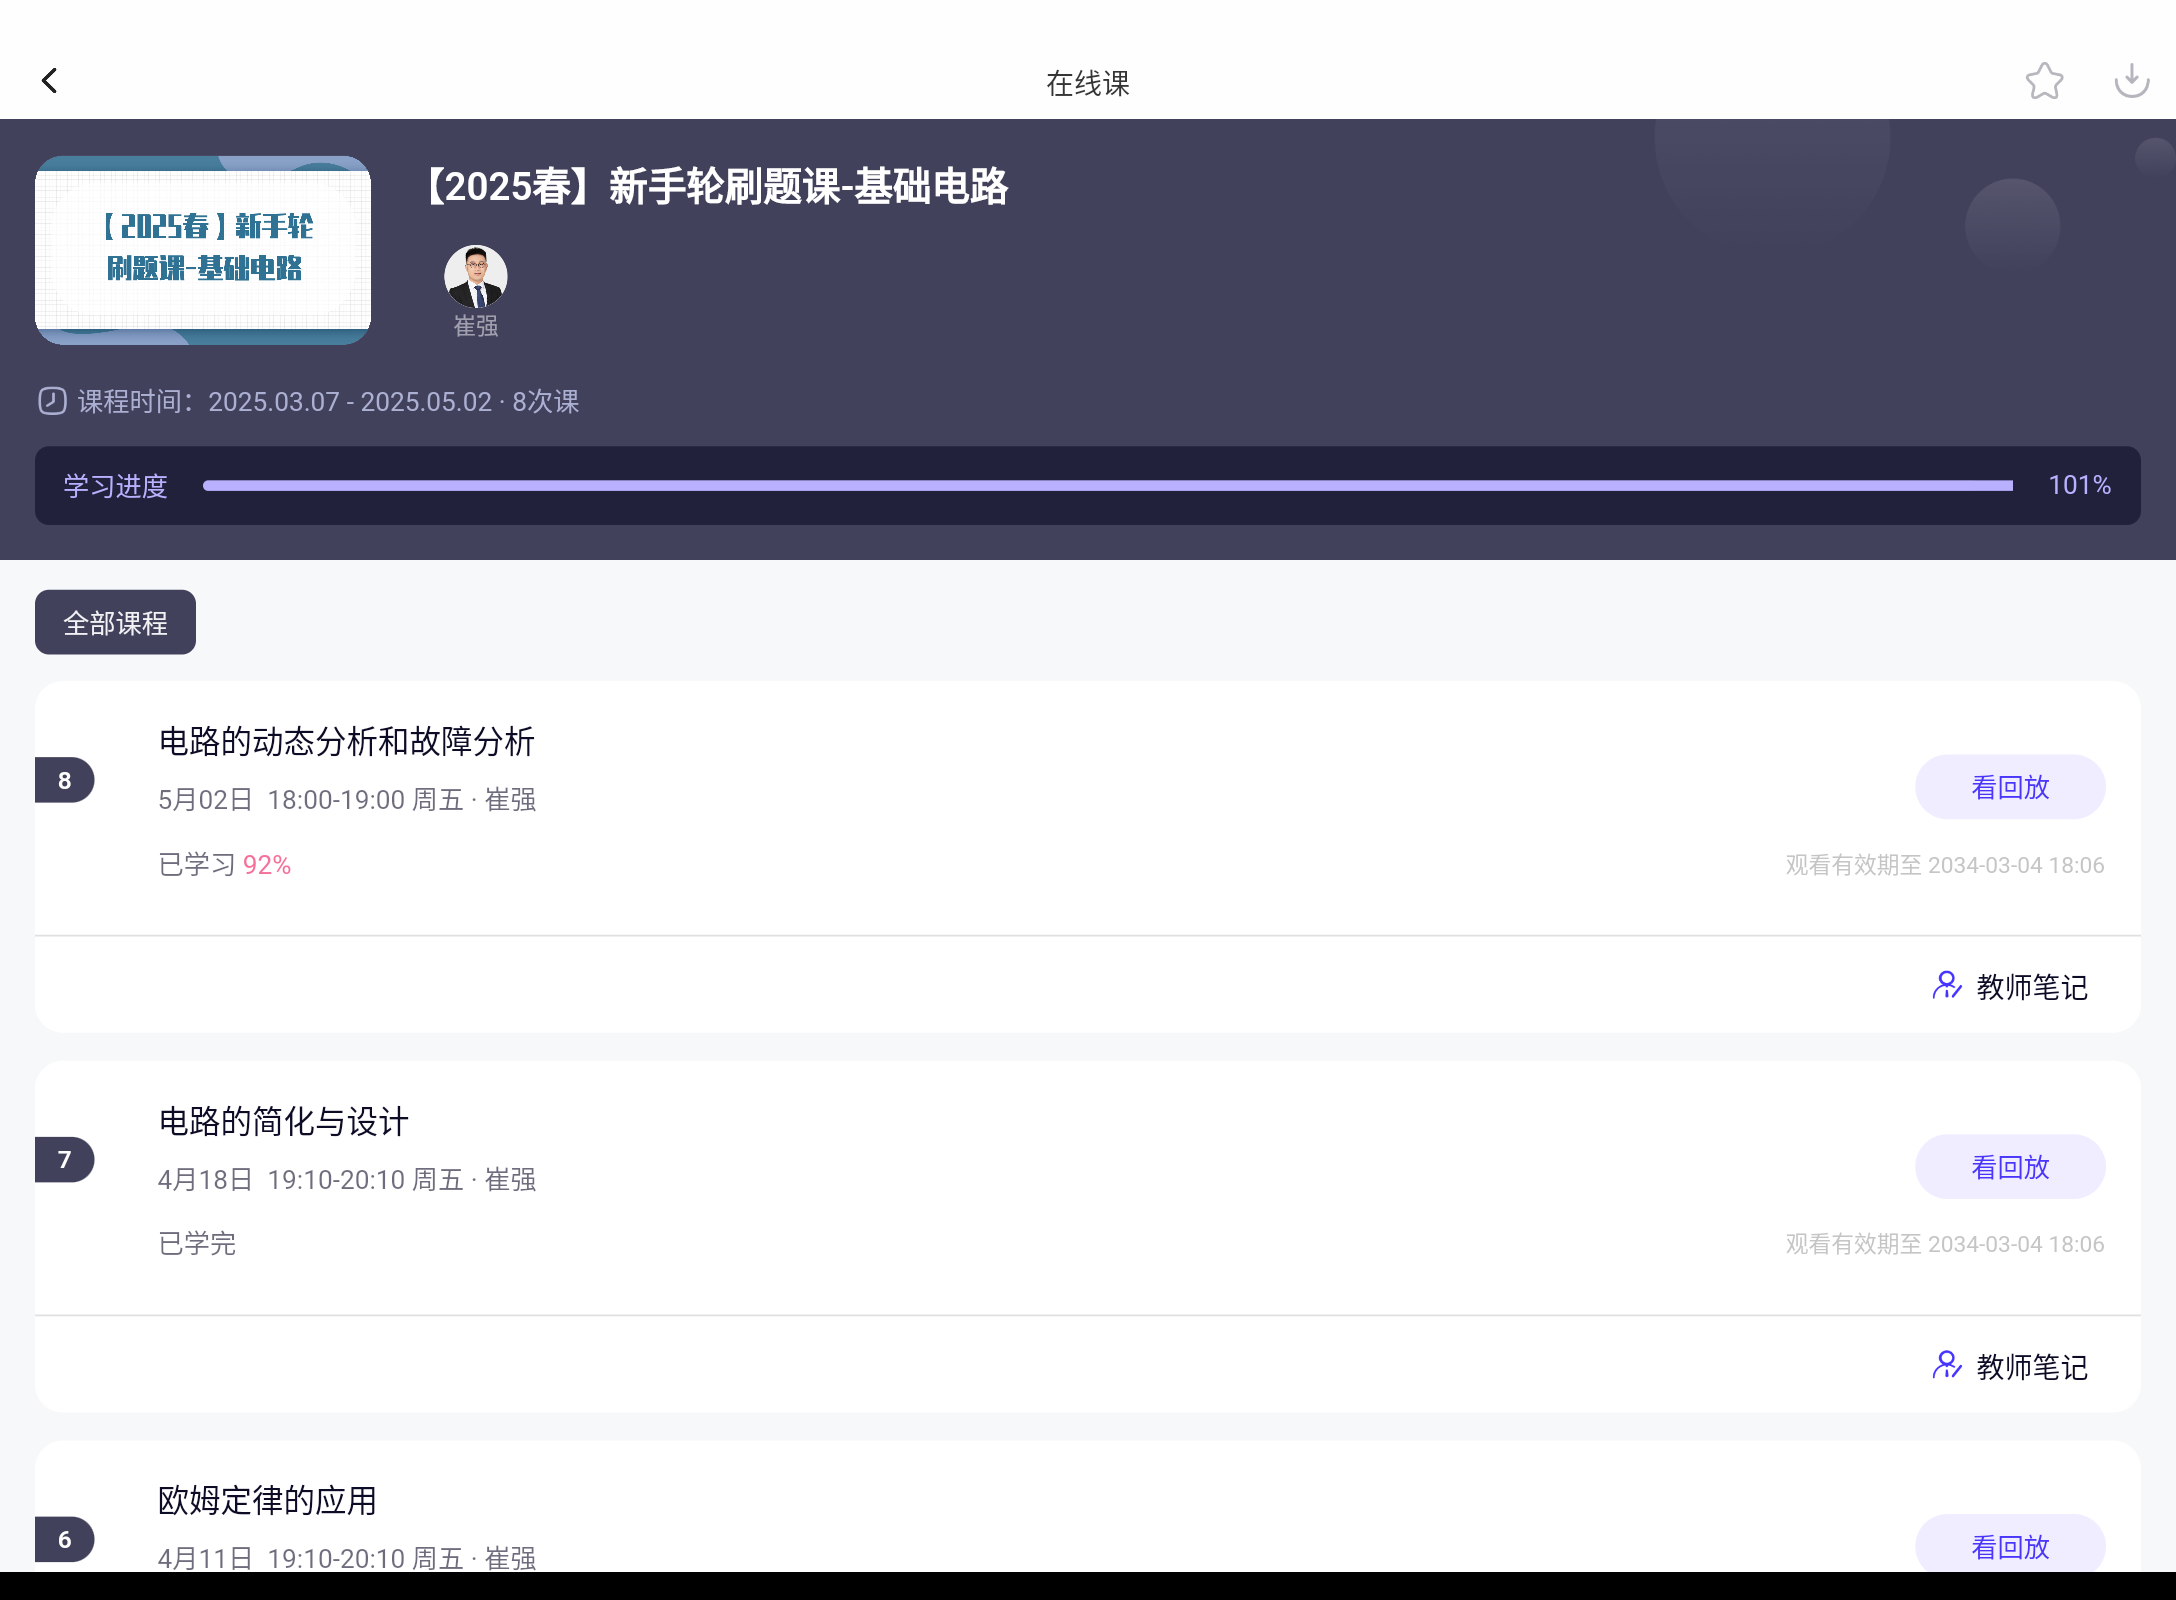Image resolution: width=2176 pixels, height=1600 pixels.
Task: Open lesson title 电路的动态分析和故障分析
Action: click(x=347, y=742)
